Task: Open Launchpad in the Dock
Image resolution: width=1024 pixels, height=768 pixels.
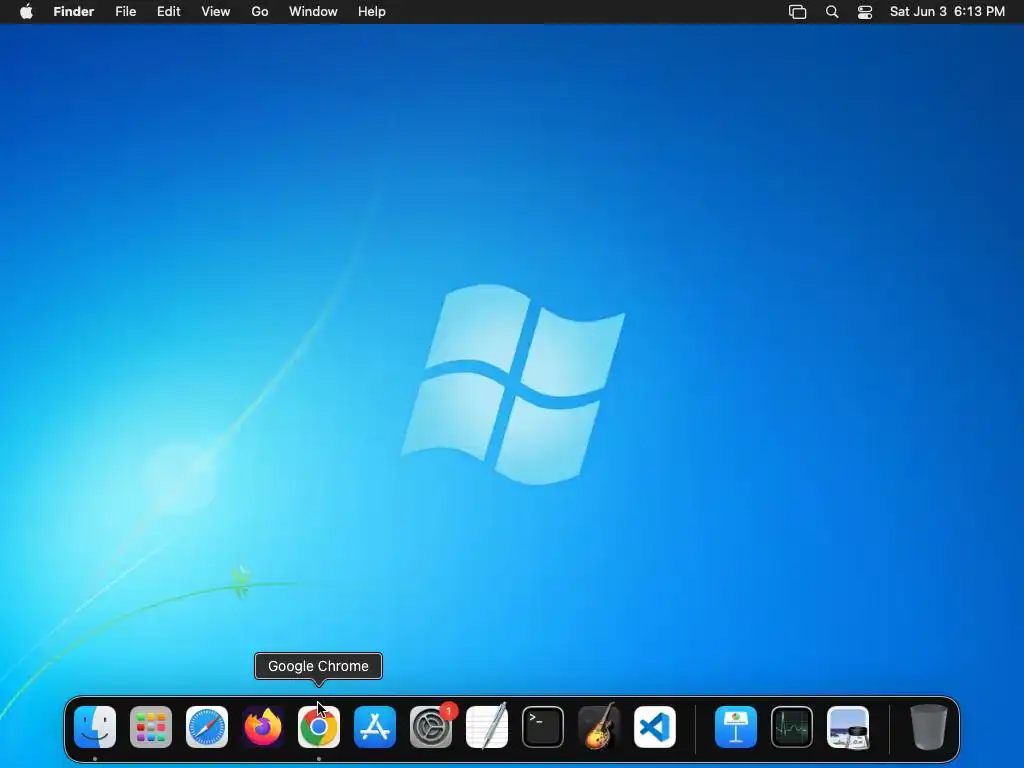Action: pyautogui.click(x=151, y=727)
